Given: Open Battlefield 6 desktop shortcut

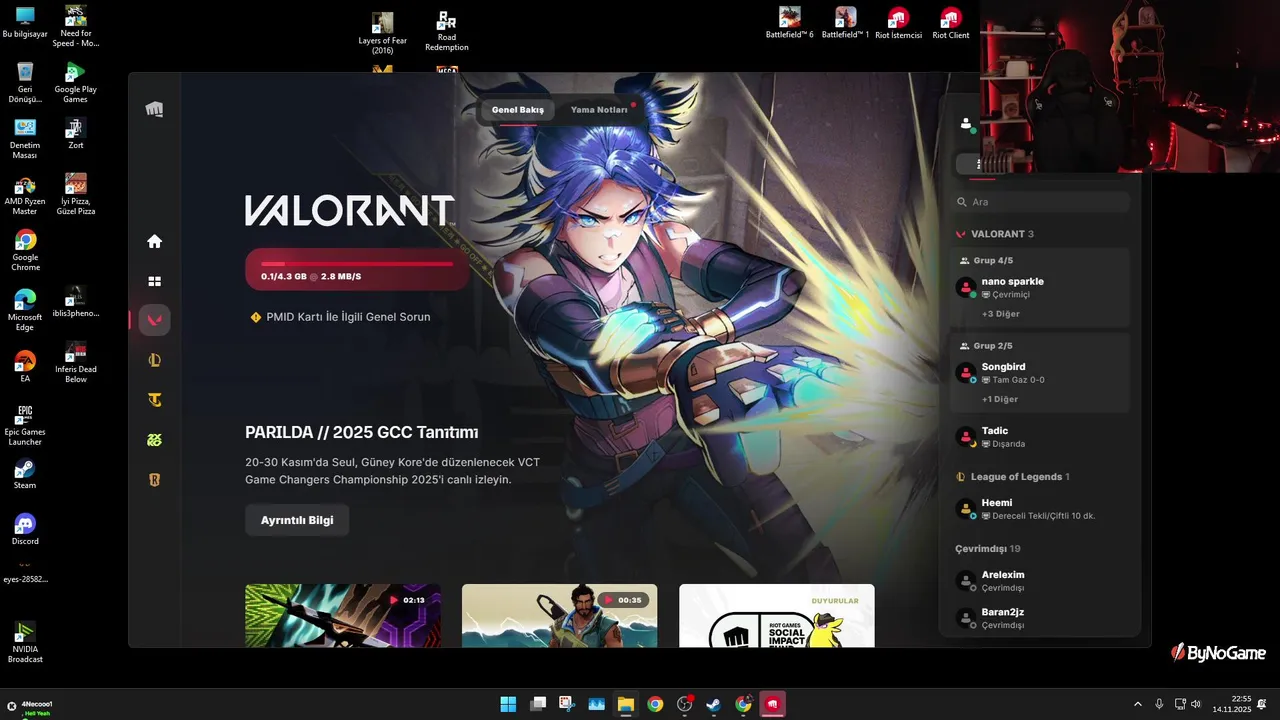Looking at the screenshot, I should pyautogui.click(x=790, y=23).
